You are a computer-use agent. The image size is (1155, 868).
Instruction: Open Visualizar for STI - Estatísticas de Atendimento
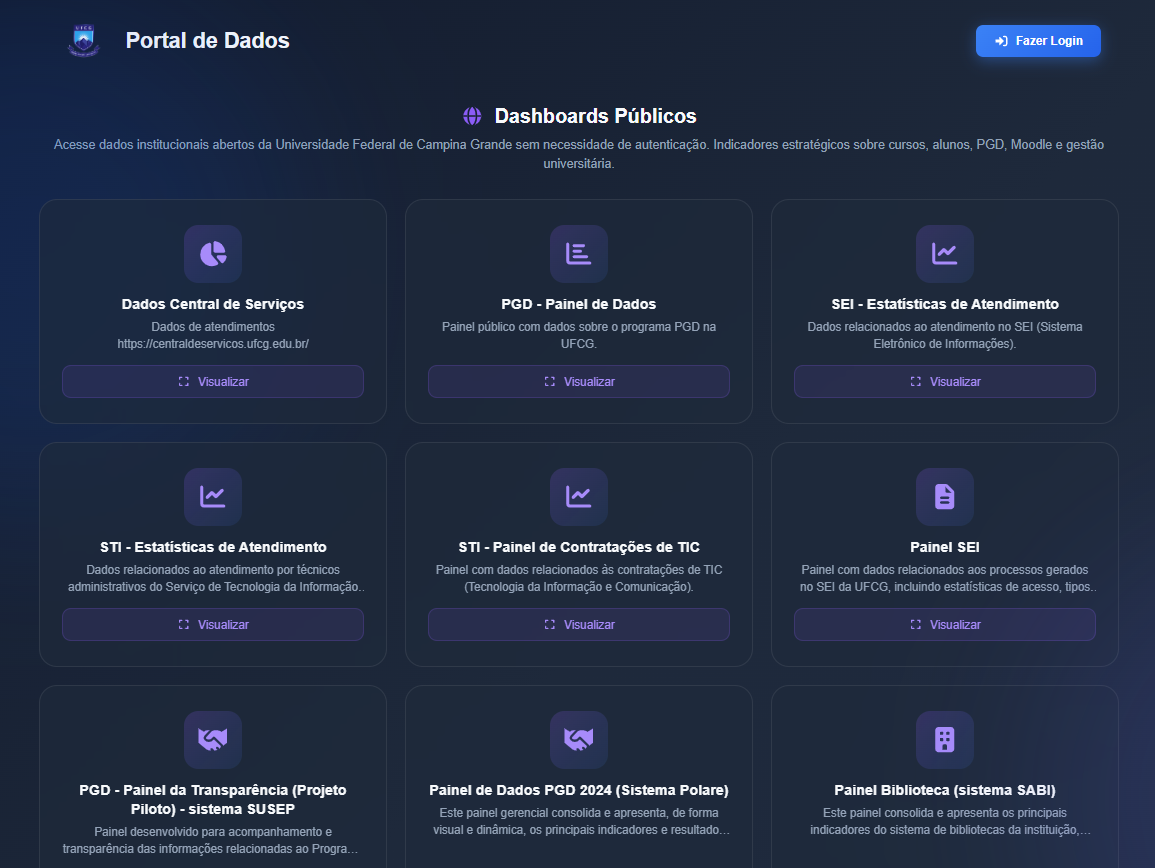click(213, 625)
